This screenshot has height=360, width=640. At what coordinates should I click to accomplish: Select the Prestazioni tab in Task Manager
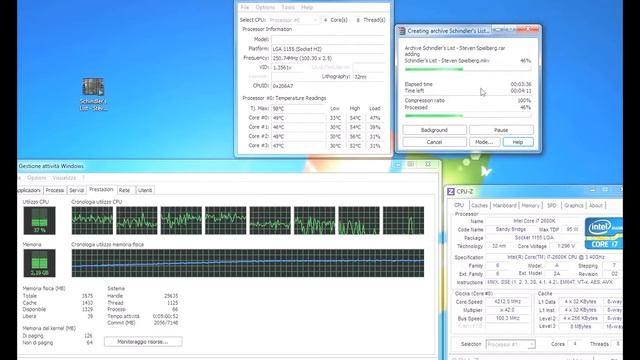pos(101,189)
